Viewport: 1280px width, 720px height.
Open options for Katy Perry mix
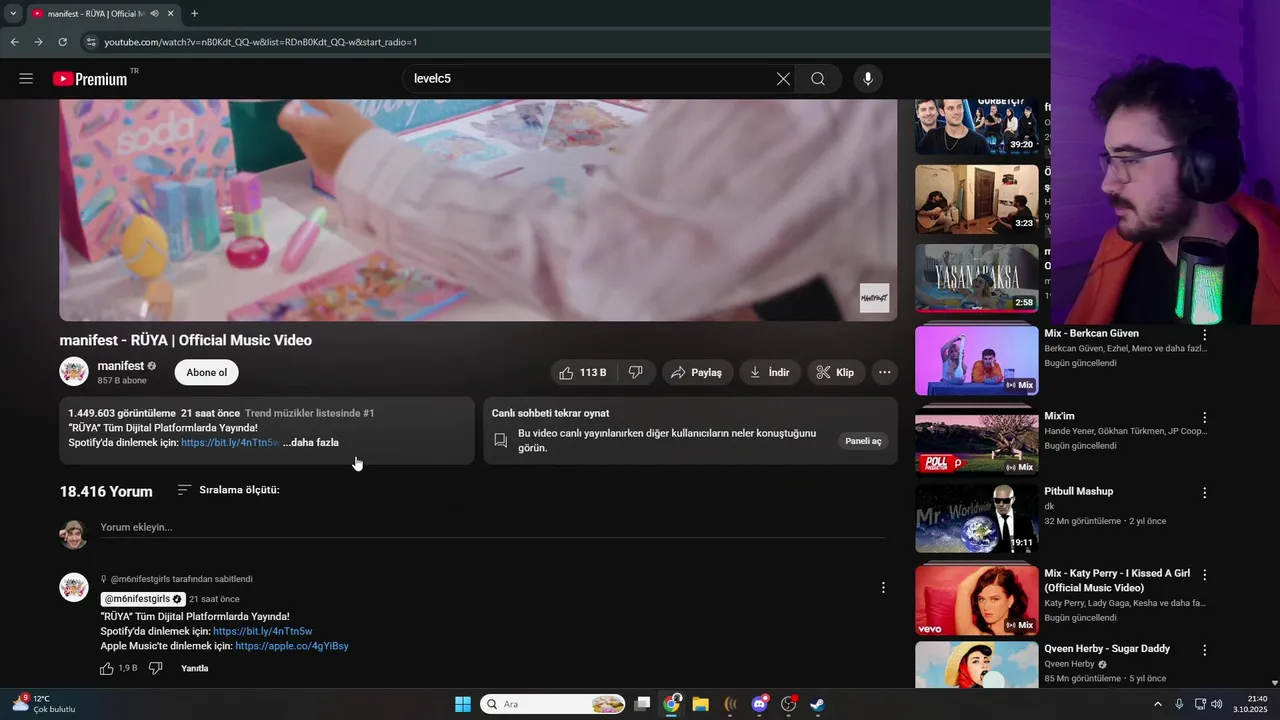(1205, 575)
